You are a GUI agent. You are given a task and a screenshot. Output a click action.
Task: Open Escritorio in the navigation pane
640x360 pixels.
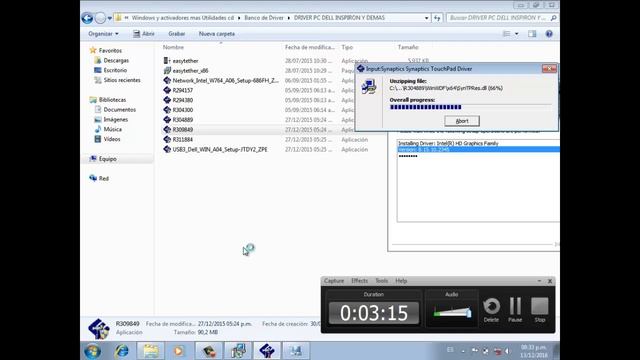pos(111,70)
